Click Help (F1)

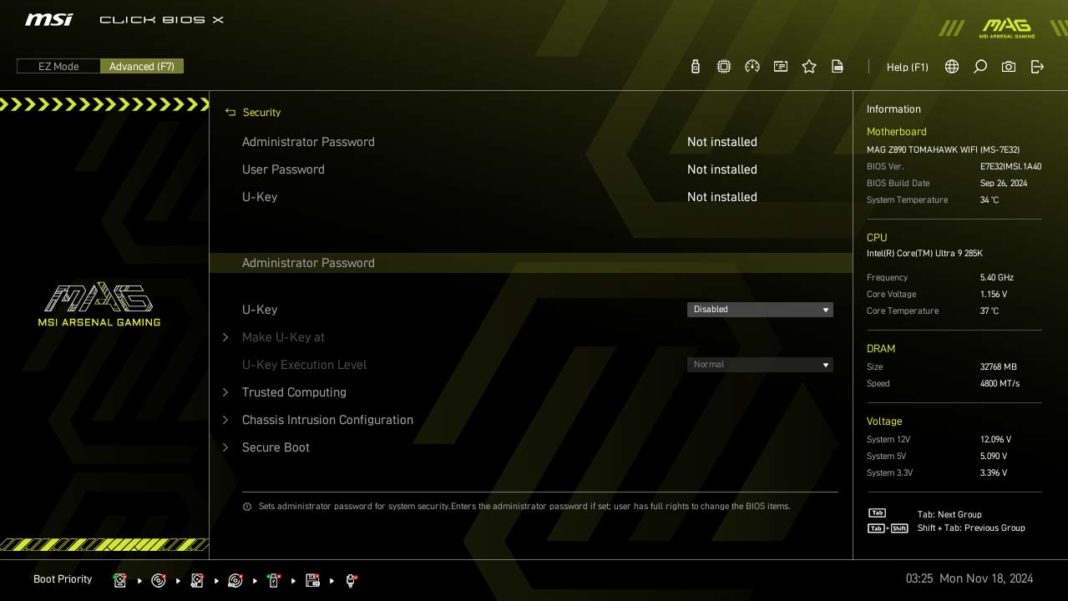click(x=907, y=67)
